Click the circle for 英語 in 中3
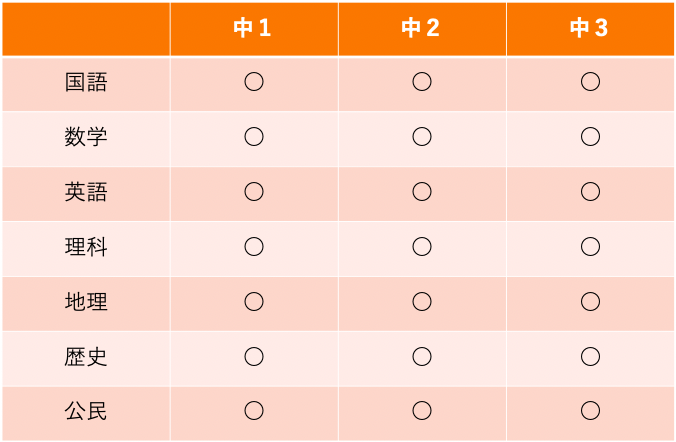This screenshot has width=676, height=442. coord(590,192)
